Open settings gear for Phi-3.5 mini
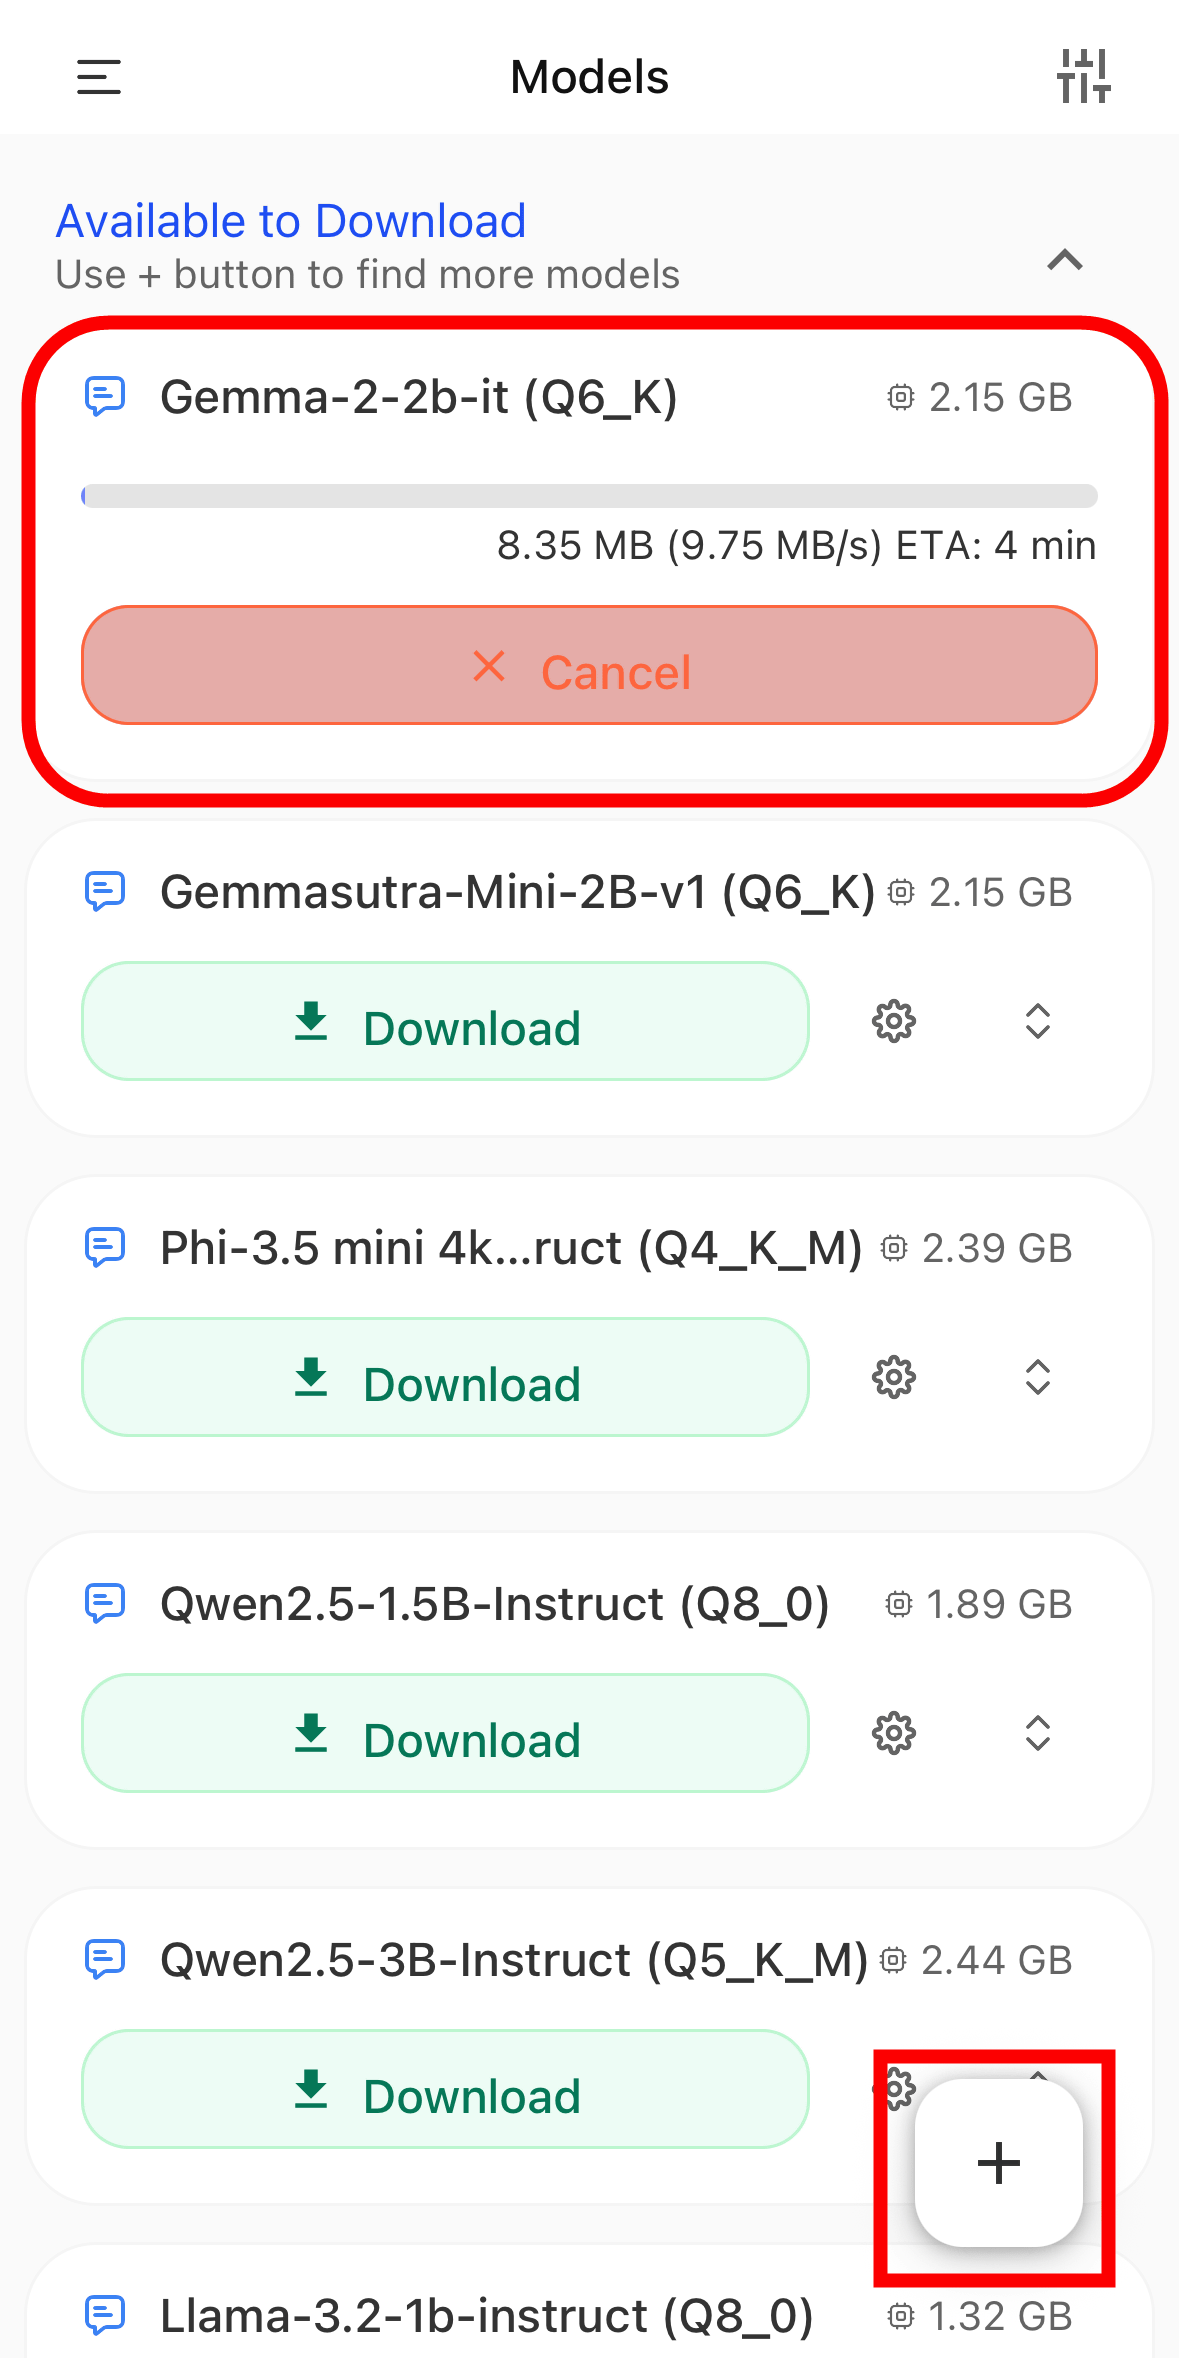Image resolution: width=1179 pixels, height=2358 pixels. pos(894,1378)
